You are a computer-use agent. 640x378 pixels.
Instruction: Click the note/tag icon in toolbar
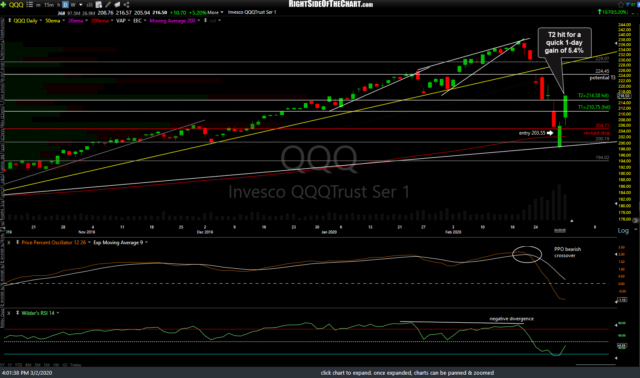coord(117,4)
